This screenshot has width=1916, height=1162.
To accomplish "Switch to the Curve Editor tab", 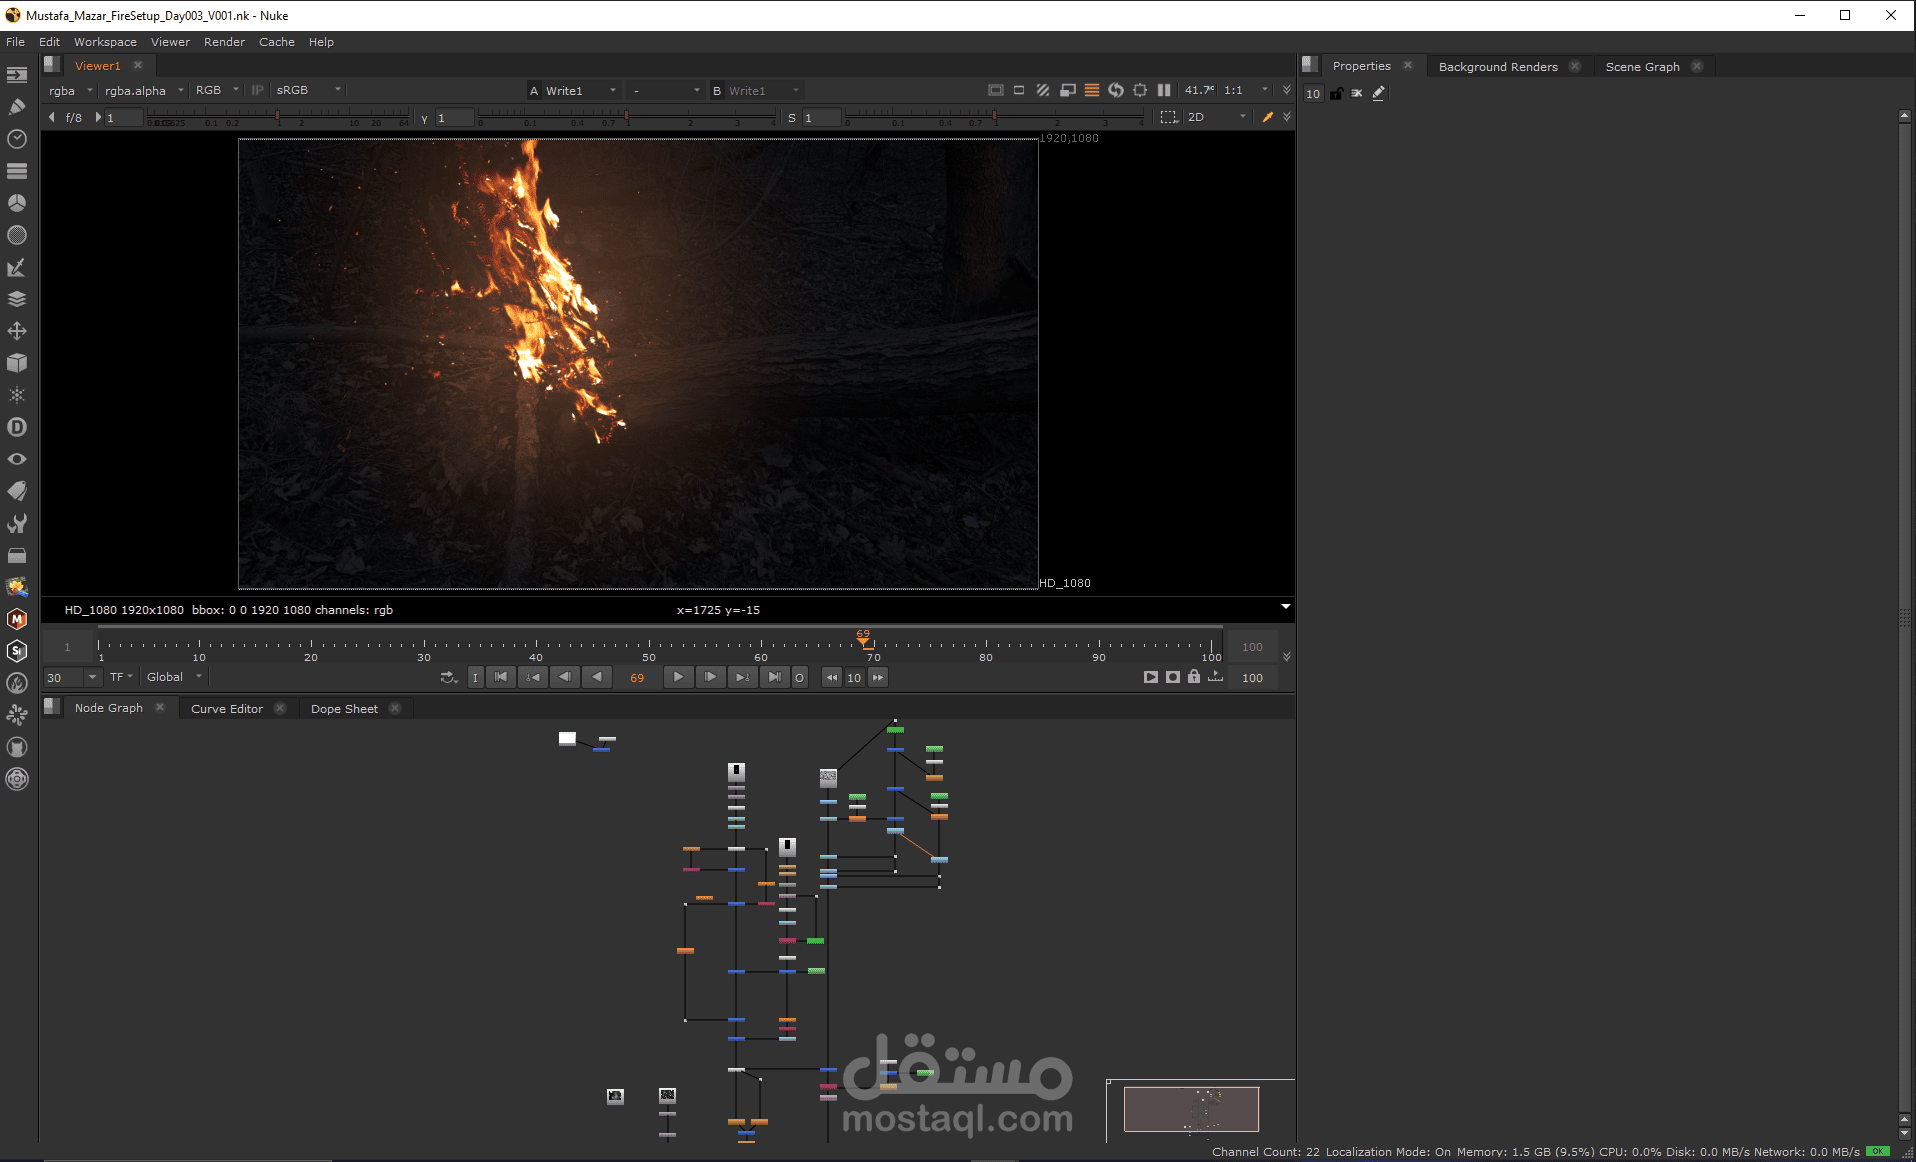I will (x=227, y=709).
